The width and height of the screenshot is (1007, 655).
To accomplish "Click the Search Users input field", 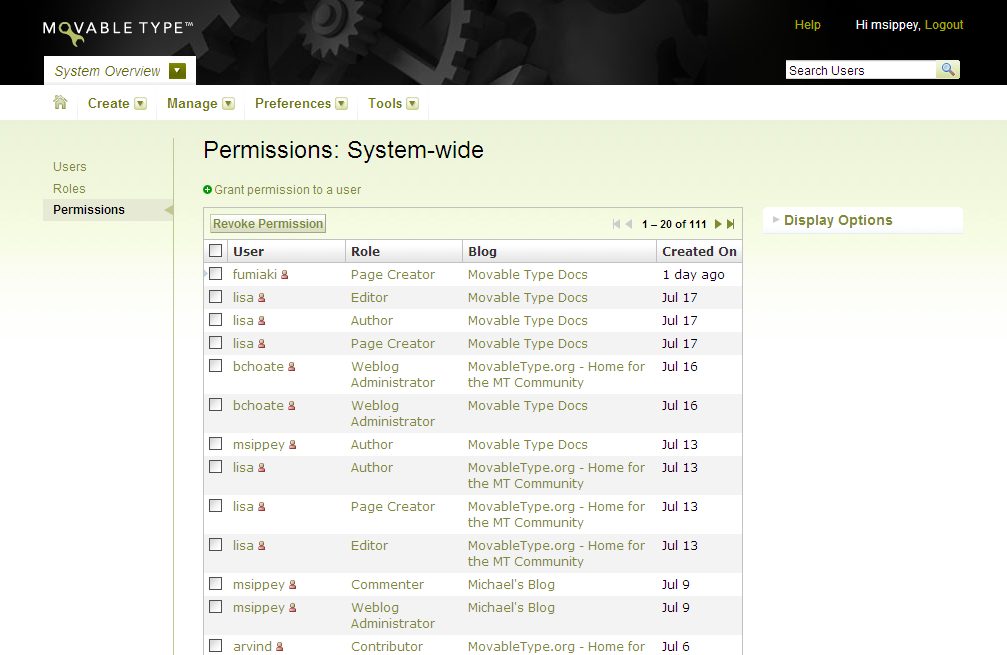I will point(860,70).
